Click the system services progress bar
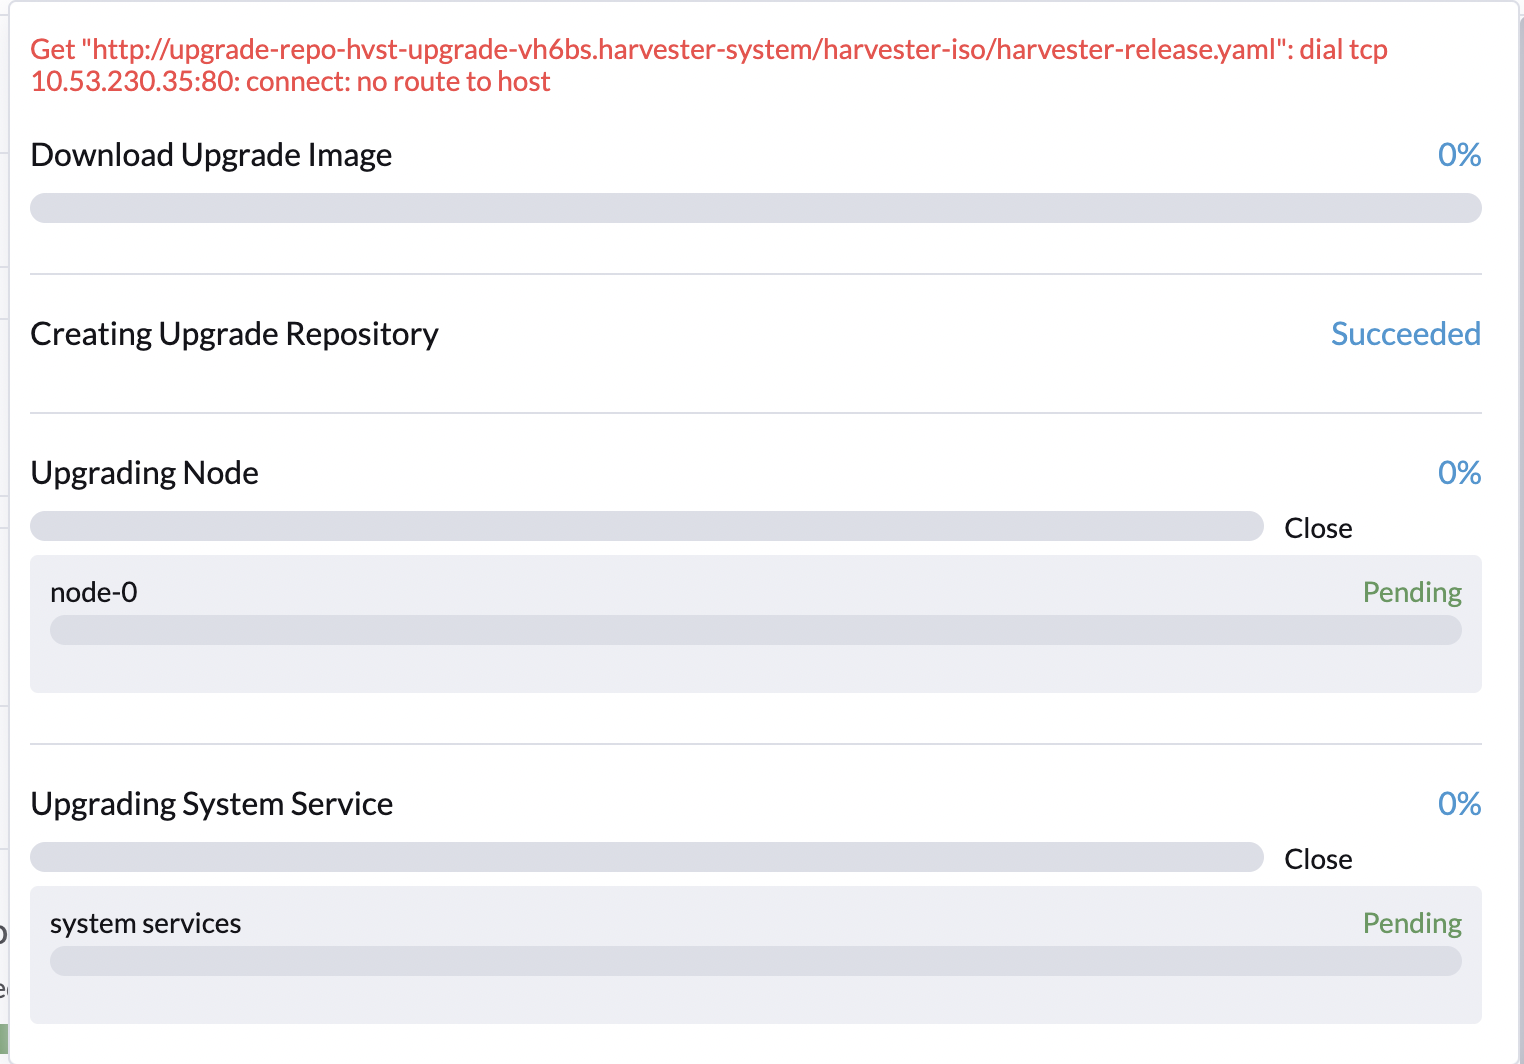Image resolution: width=1524 pixels, height=1064 pixels. (756, 960)
